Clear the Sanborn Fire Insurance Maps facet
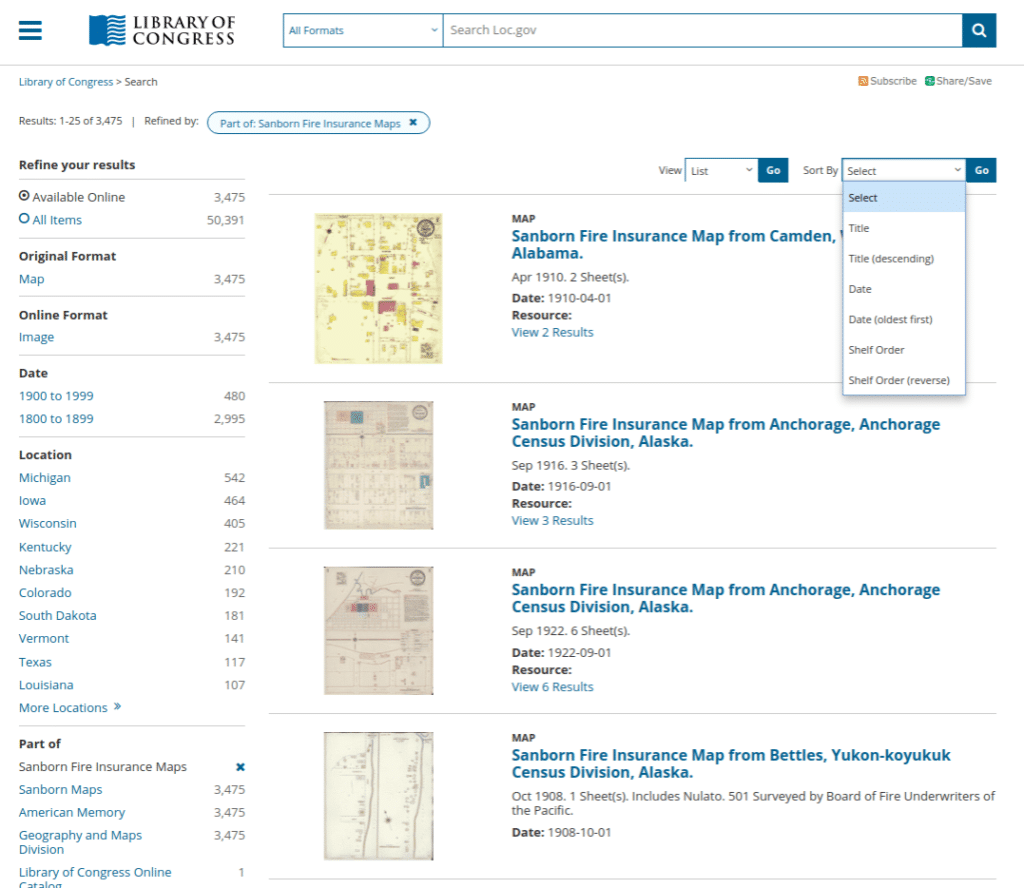 point(238,766)
